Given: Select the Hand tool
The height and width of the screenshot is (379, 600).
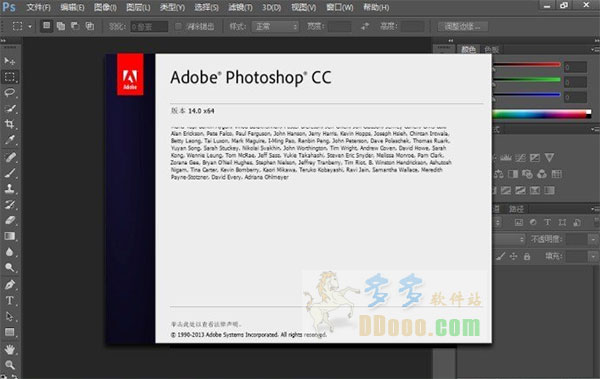Looking at the screenshot, I should pos(10,349).
